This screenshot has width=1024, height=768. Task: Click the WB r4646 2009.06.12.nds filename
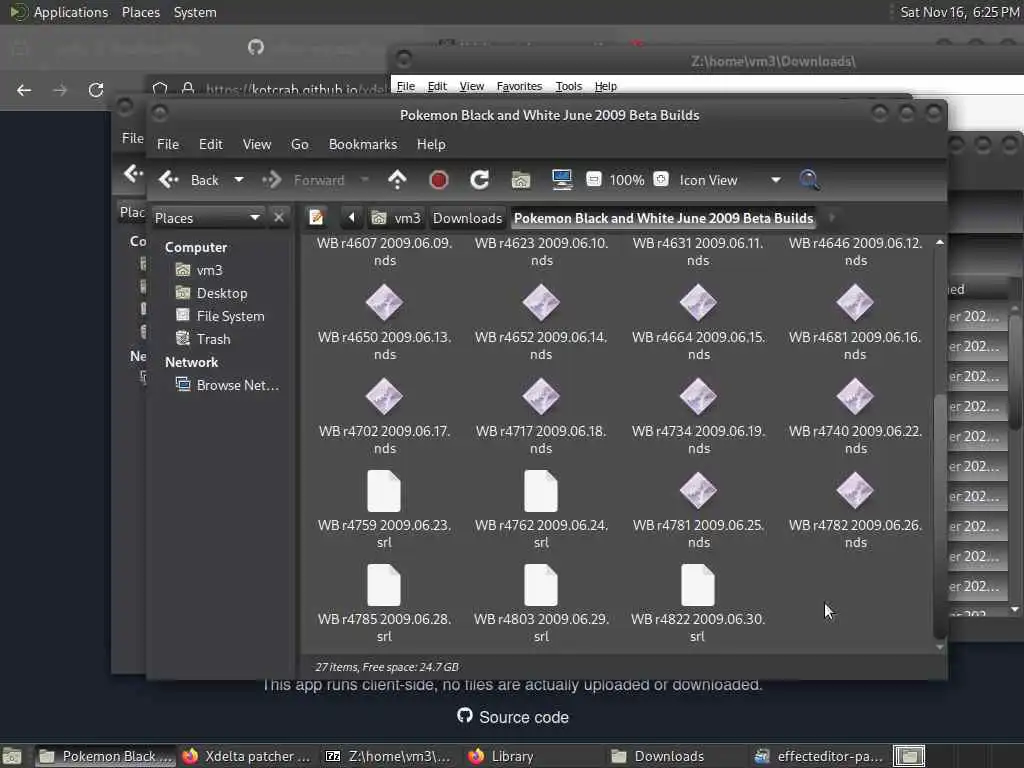(x=856, y=251)
